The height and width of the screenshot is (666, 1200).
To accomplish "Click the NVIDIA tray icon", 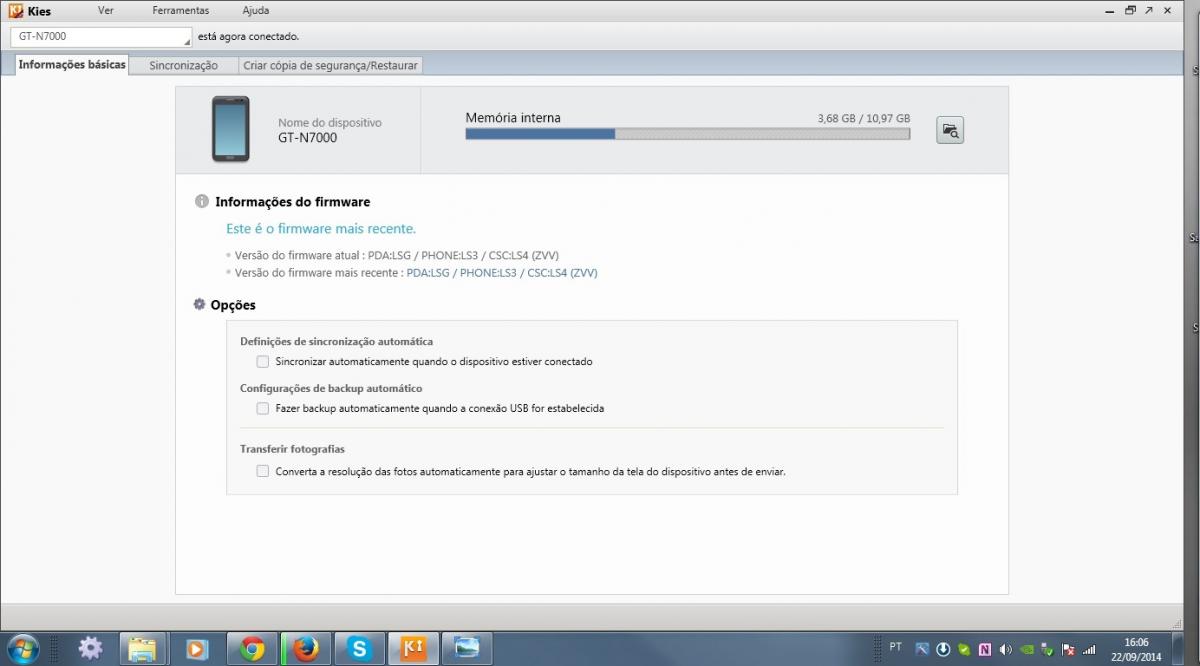I will [x=1027, y=649].
